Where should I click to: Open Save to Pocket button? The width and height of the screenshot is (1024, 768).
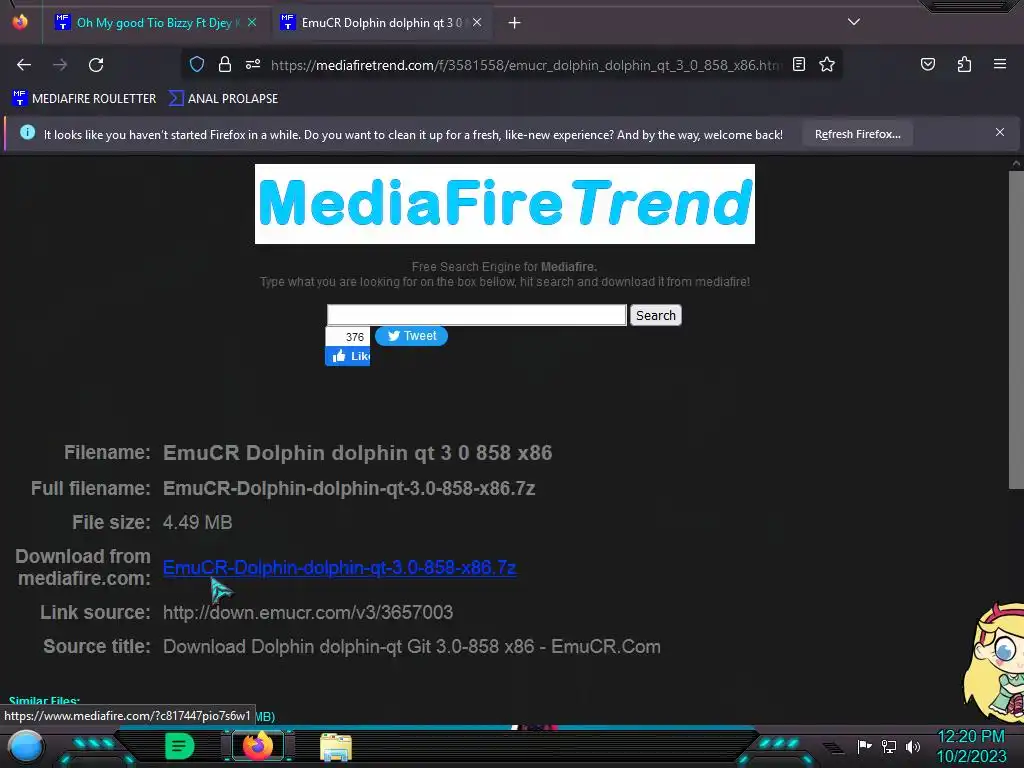tap(927, 64)
